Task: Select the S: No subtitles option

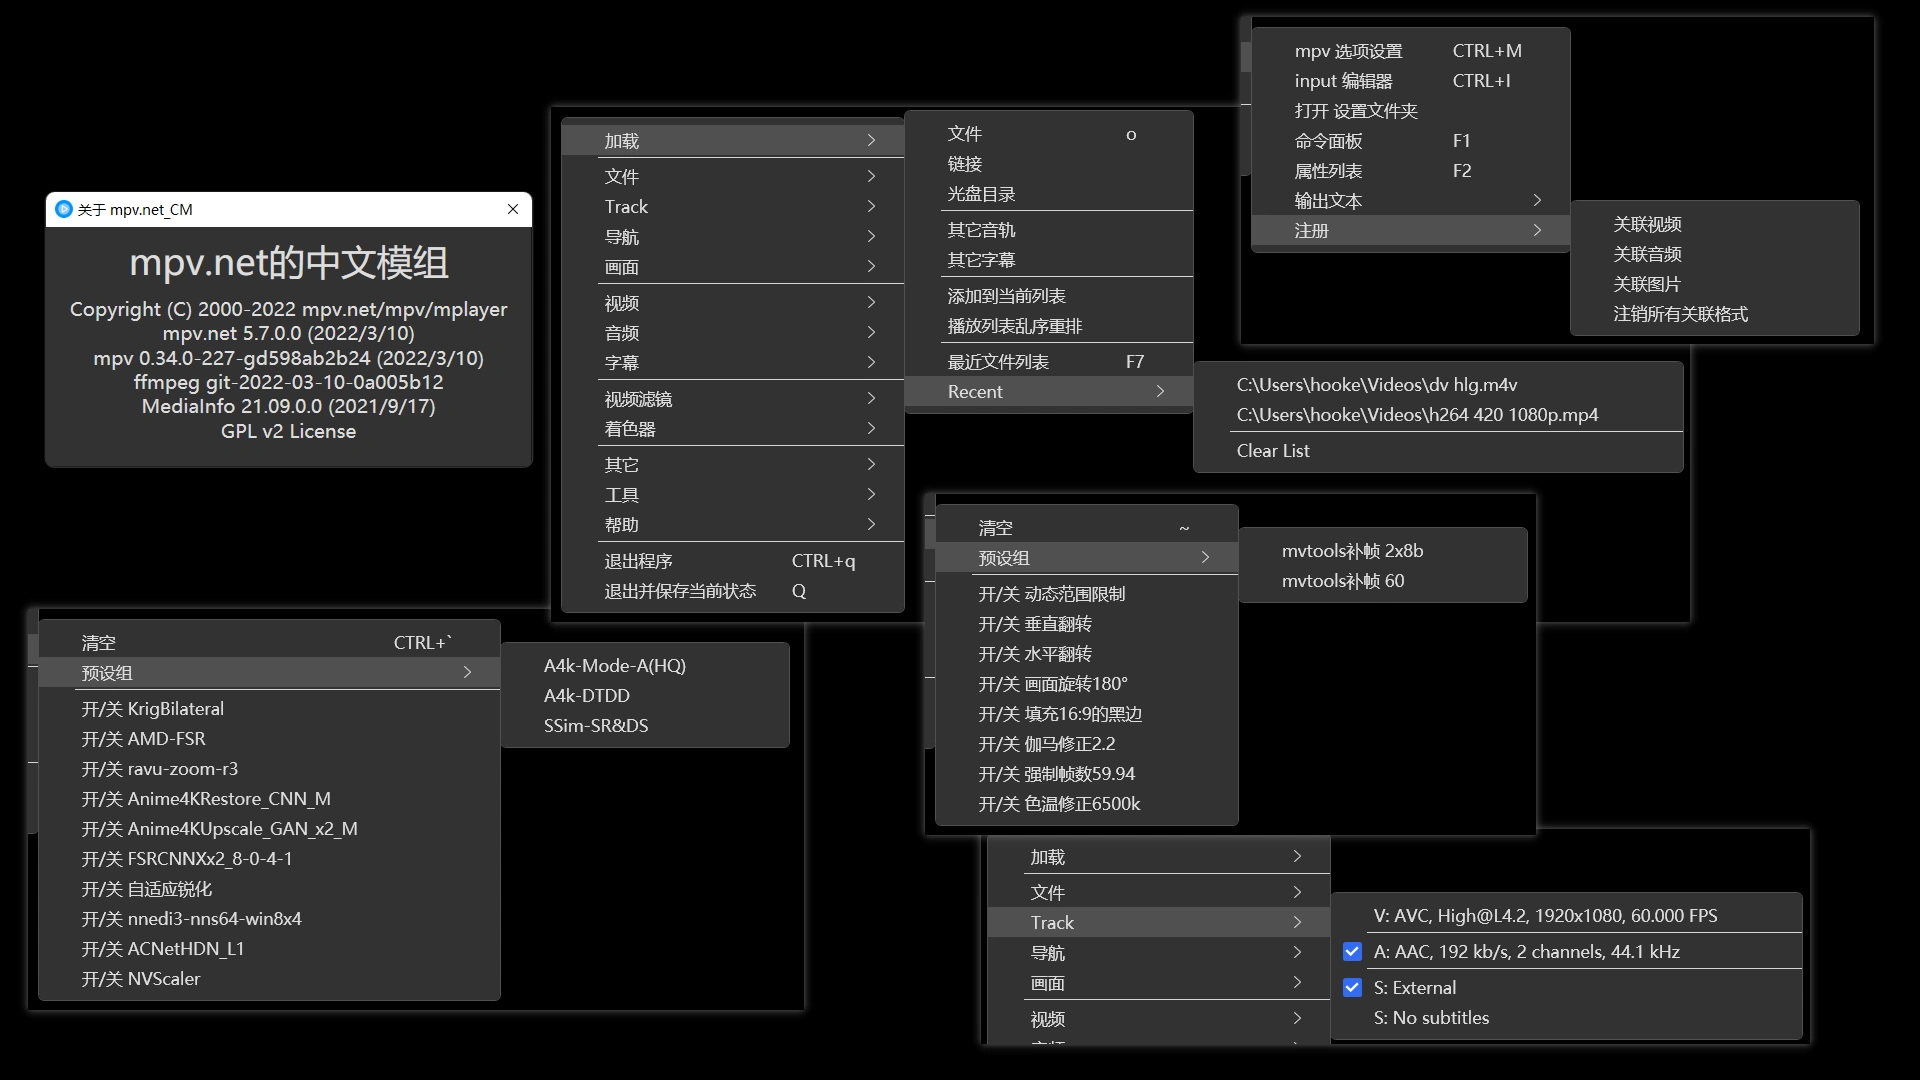Action: click(1566, 1018)
